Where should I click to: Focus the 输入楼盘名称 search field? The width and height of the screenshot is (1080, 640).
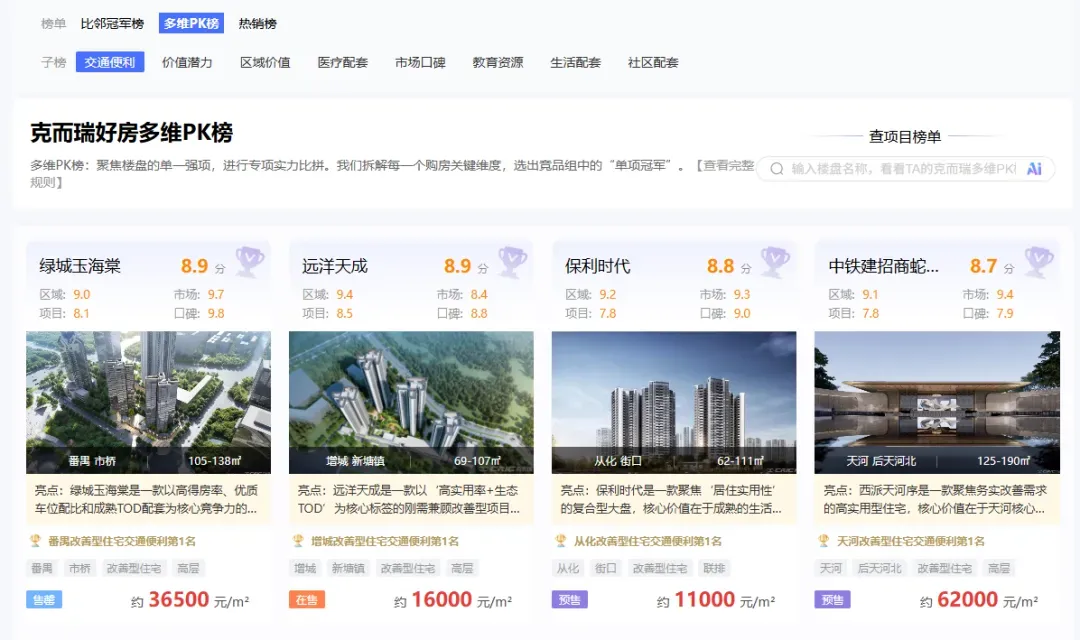905,169
